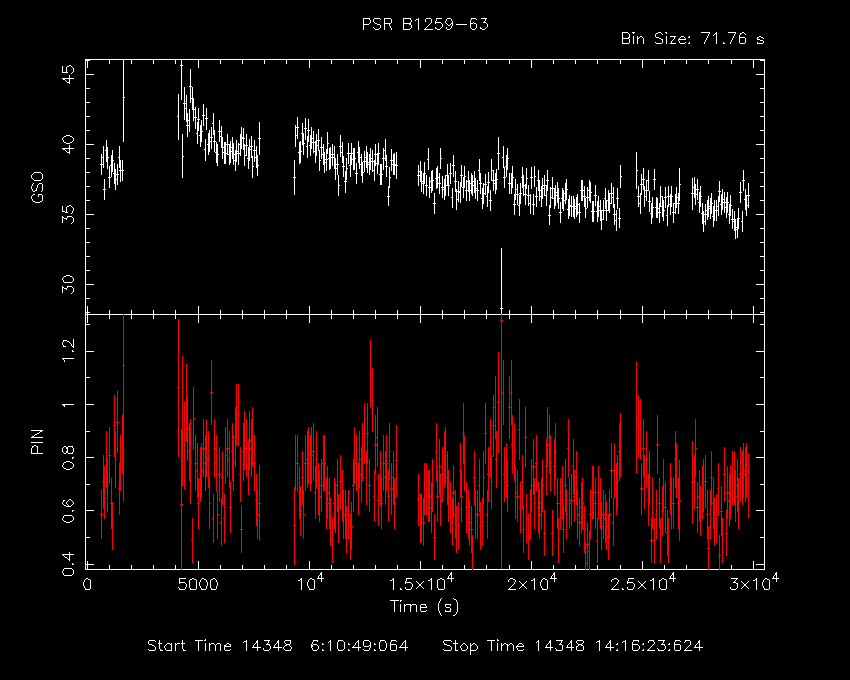Click the PIN axis tick label 0.6
Screen dimensions: 850x680
[x=69, y=510]
